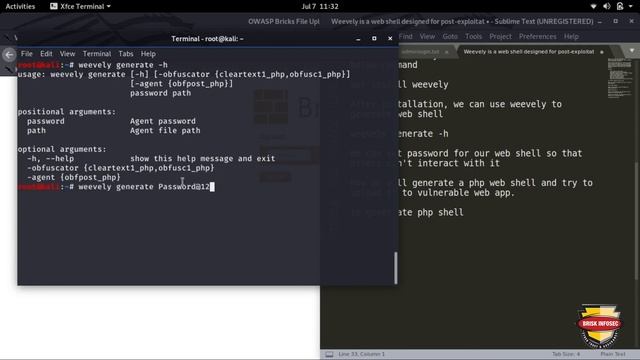Image resolution: width=640 pixels, height=360 pixels.
Task: Open the network status icon in top bar
Action: coord(593,6)
